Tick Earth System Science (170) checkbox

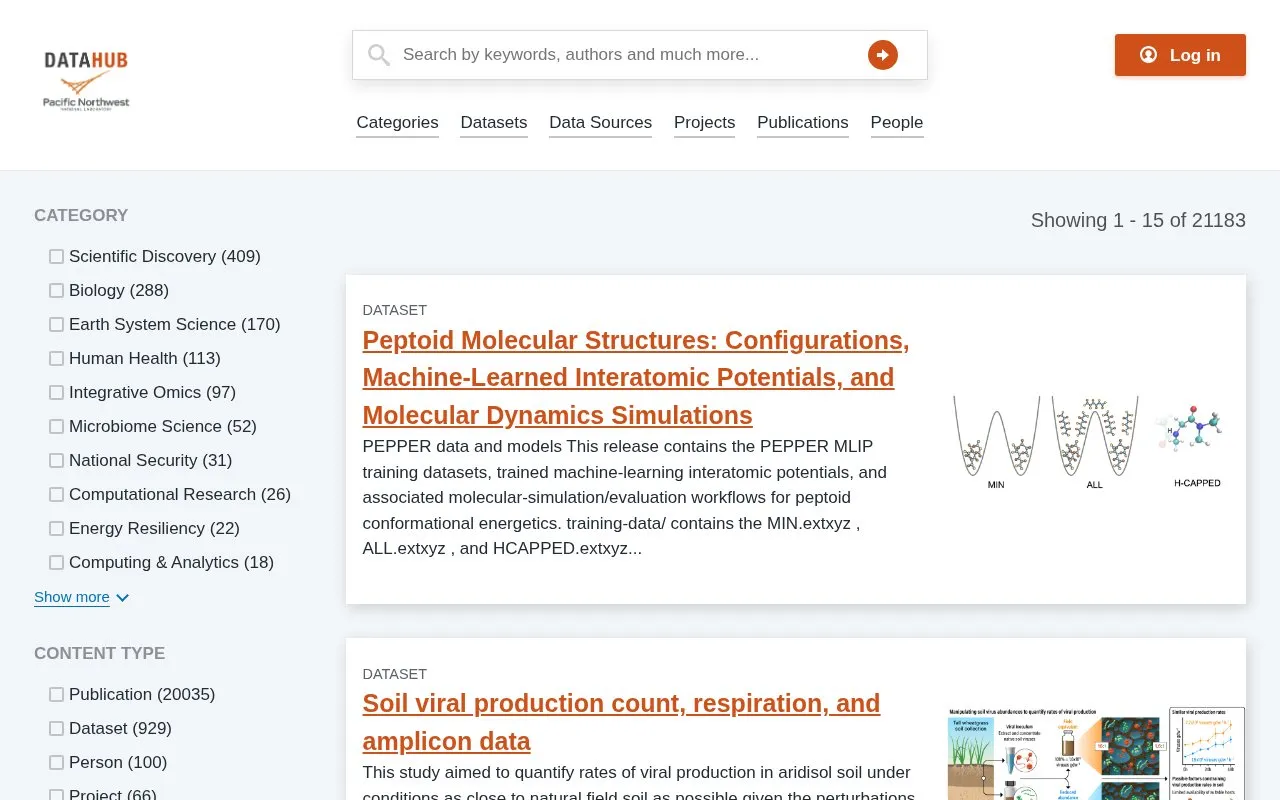pos(56,325)
